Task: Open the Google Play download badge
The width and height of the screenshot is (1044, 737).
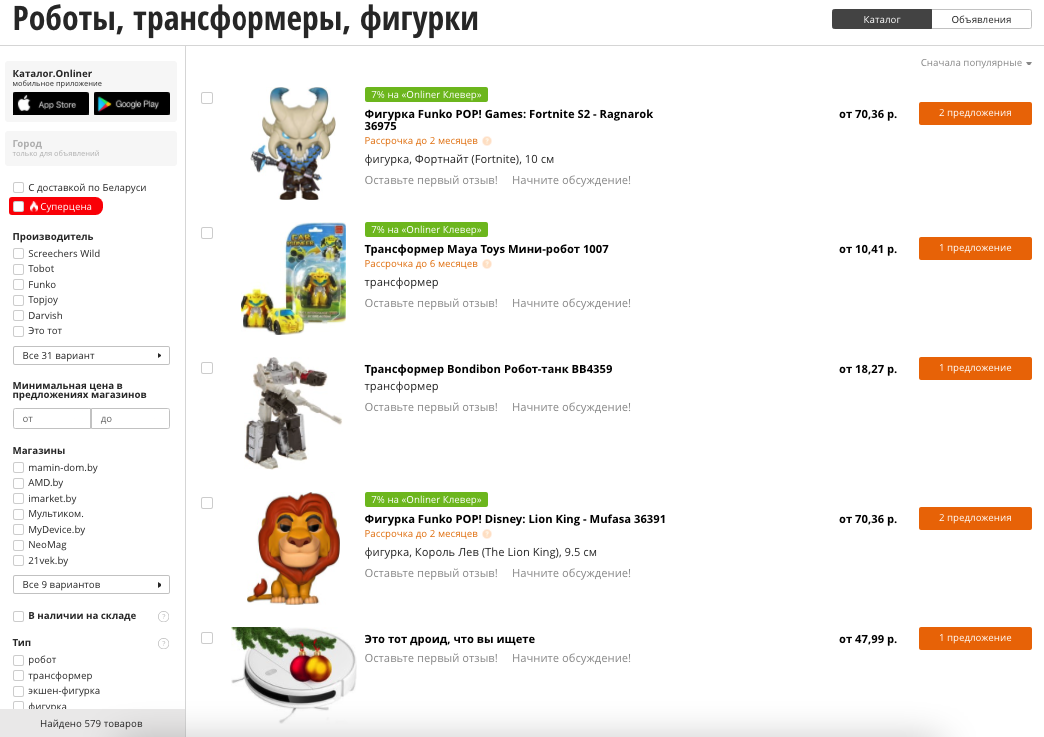Action: pyautogui.click(x=132, y=104)
